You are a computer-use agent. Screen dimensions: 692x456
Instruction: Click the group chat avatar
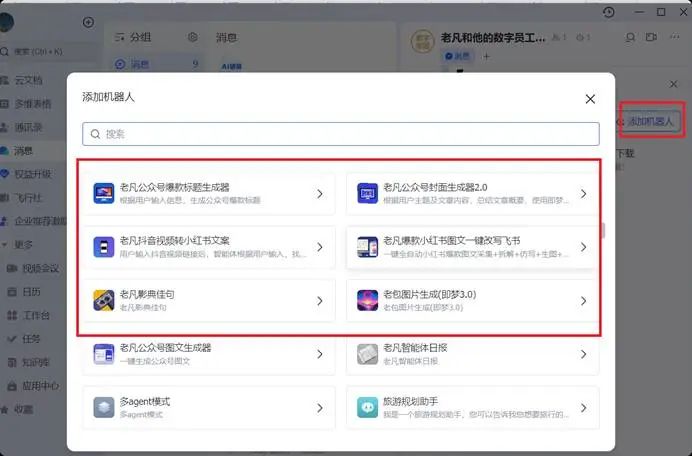(423, 41)
